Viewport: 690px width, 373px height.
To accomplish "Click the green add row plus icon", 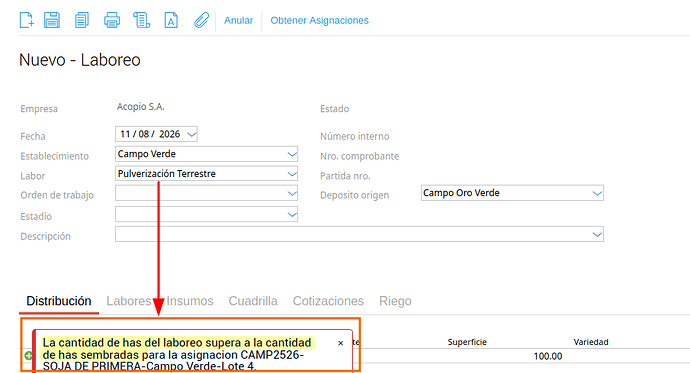I will [x=29, y=355].
